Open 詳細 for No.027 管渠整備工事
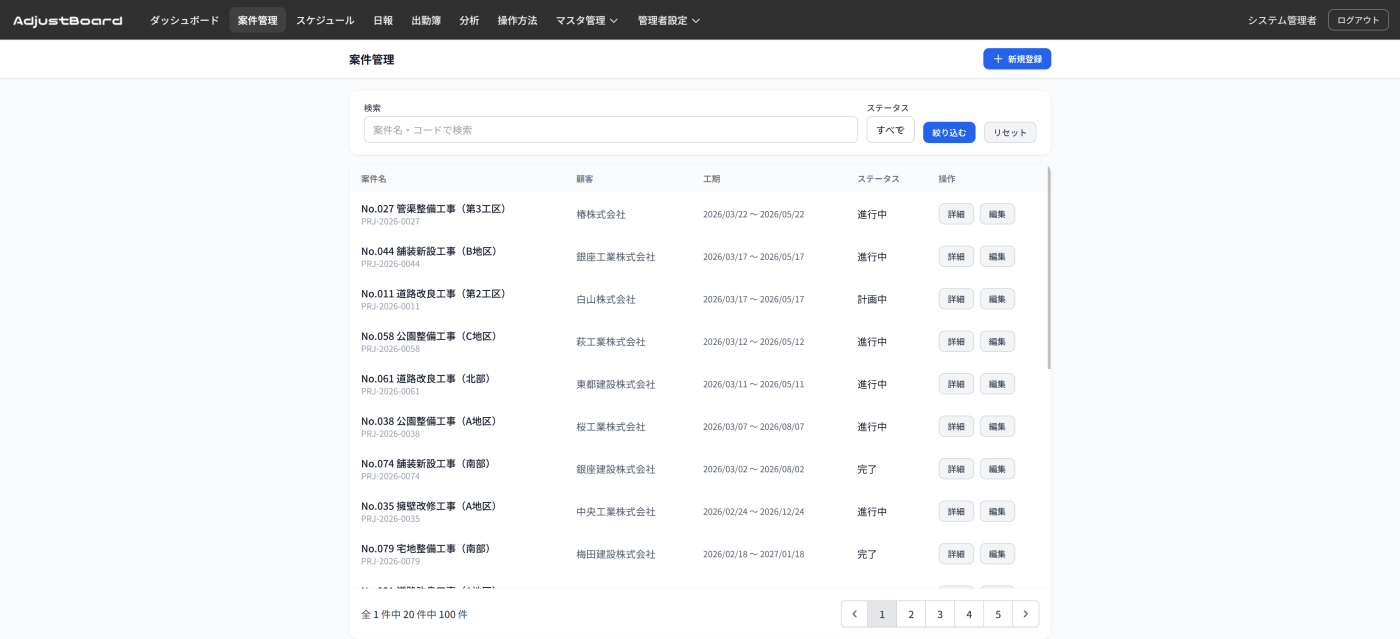Screen dimensions: 1400x639 [955, 214]
